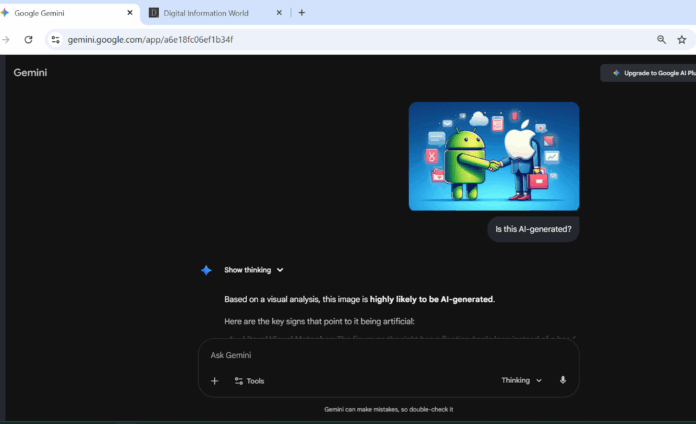Click the address bar URL
Screen dimensions: 696x424
pos(150,40)
